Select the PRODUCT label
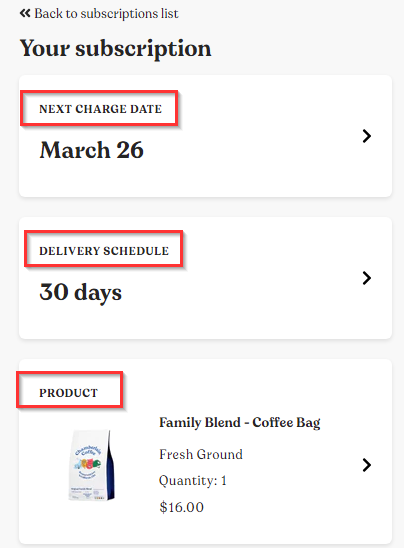 point(68,393)
